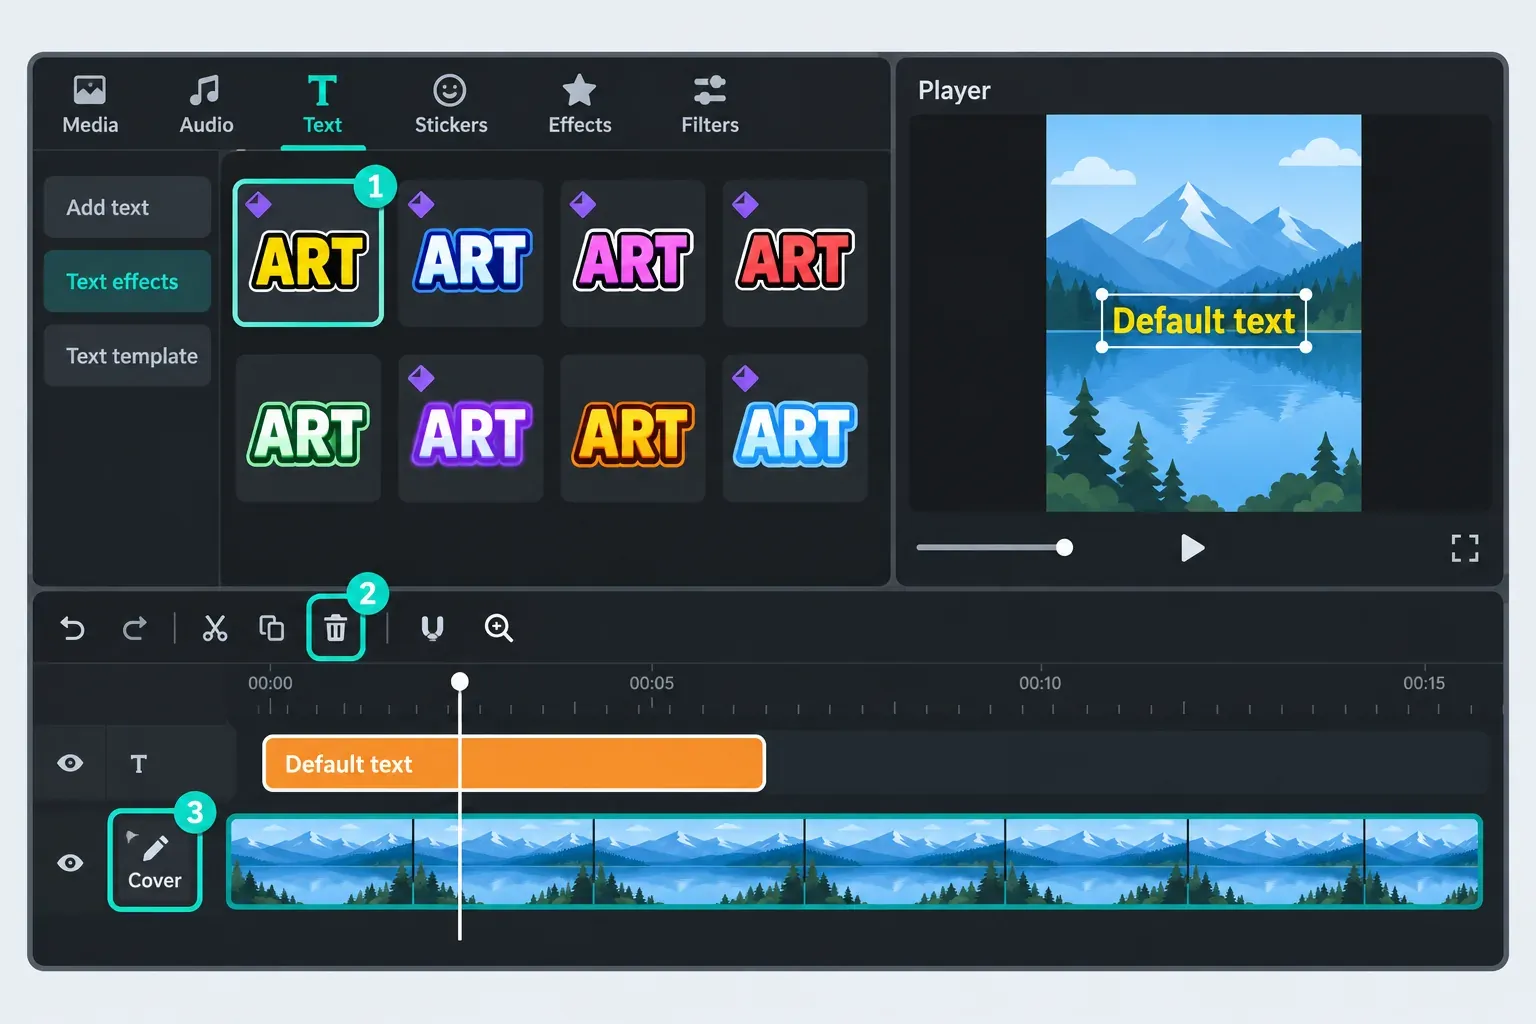
Task: Apply the purple ART text effect
Action: (471, 428)
